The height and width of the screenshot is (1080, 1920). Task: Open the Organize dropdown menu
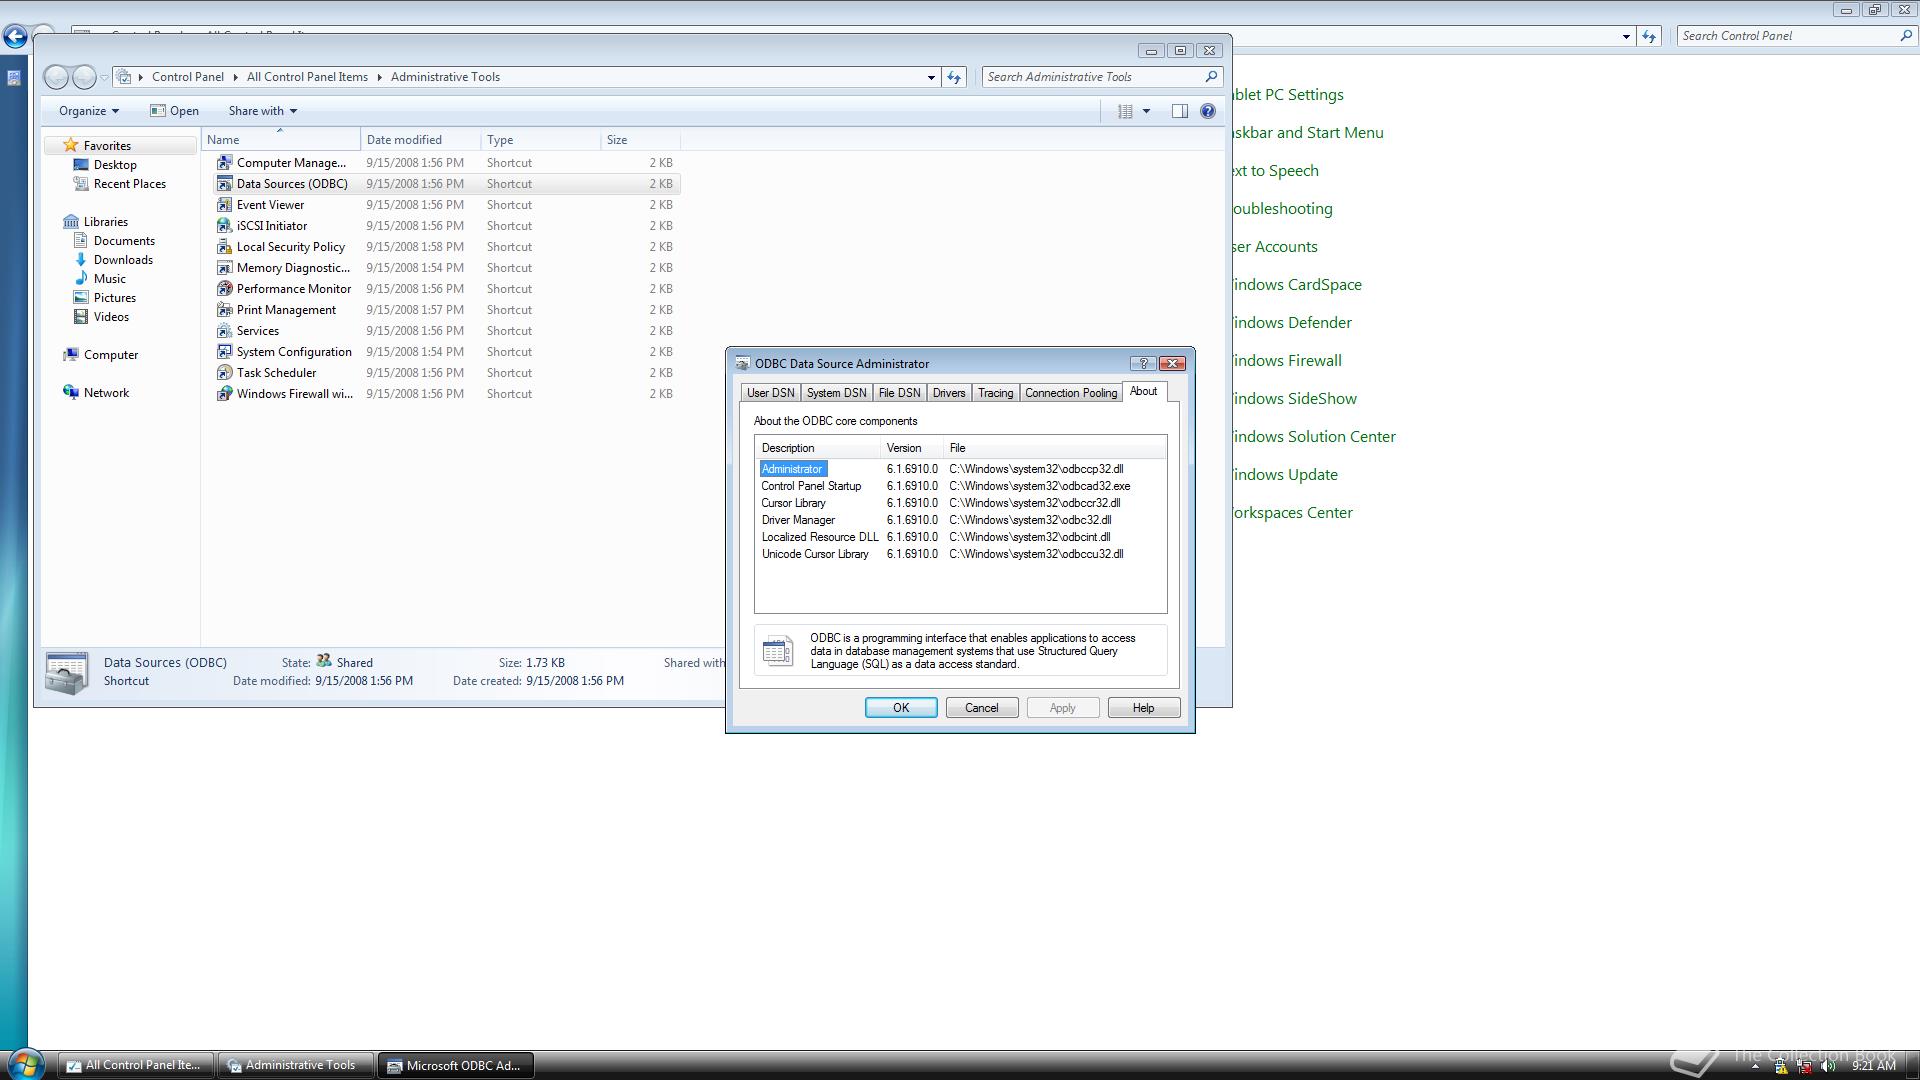point(88,111)
